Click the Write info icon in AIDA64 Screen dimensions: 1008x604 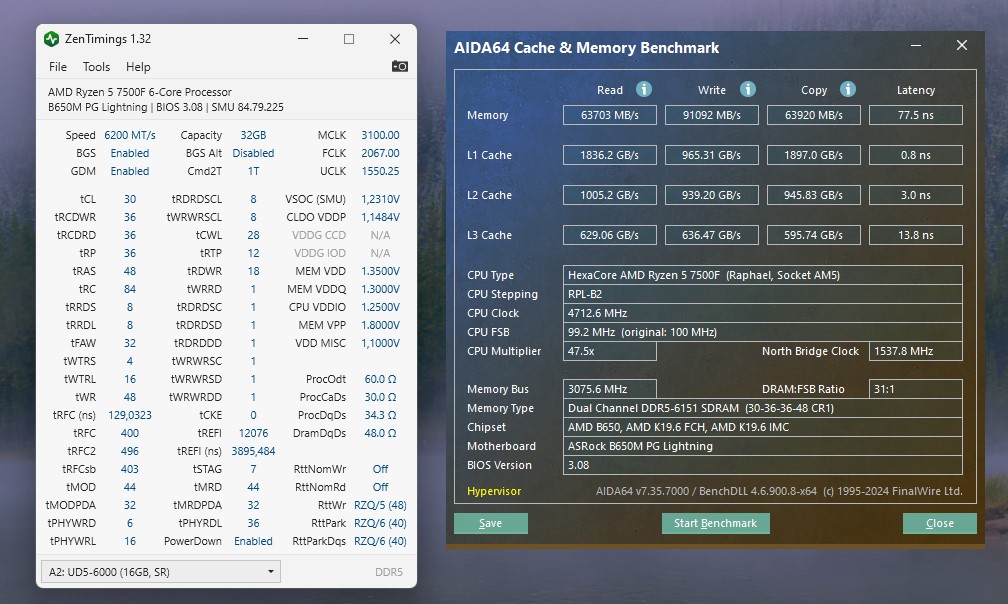point(747,89)
